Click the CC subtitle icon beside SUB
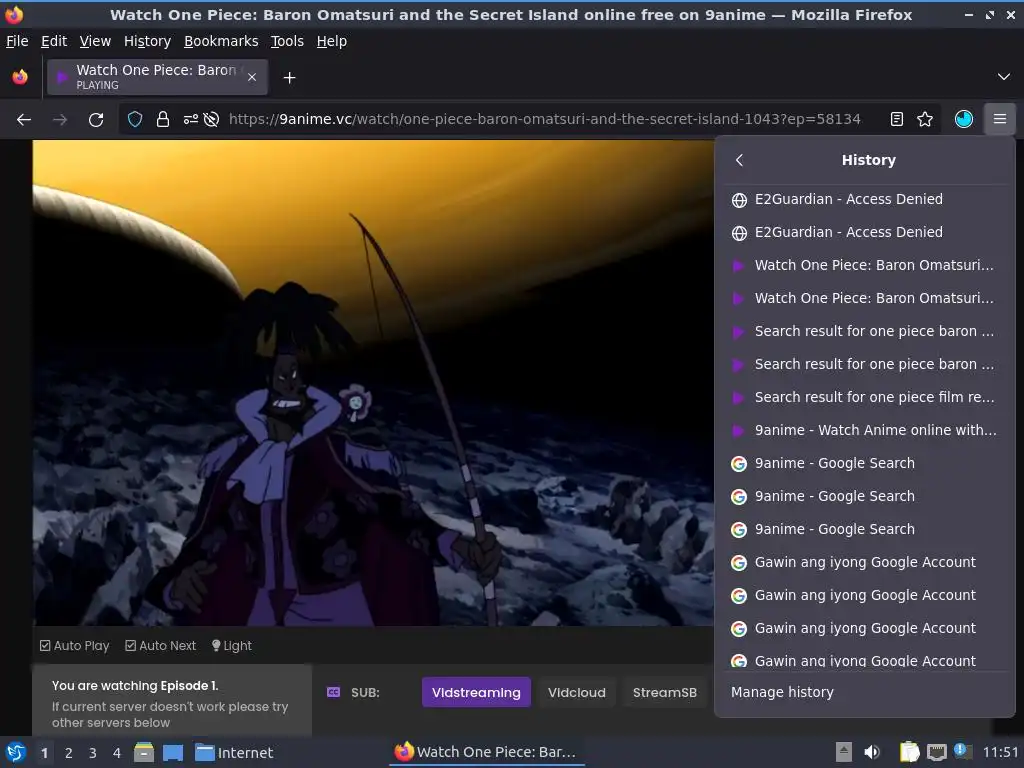The width and height of the screenshot is (1024, 768). pos(333,692)
